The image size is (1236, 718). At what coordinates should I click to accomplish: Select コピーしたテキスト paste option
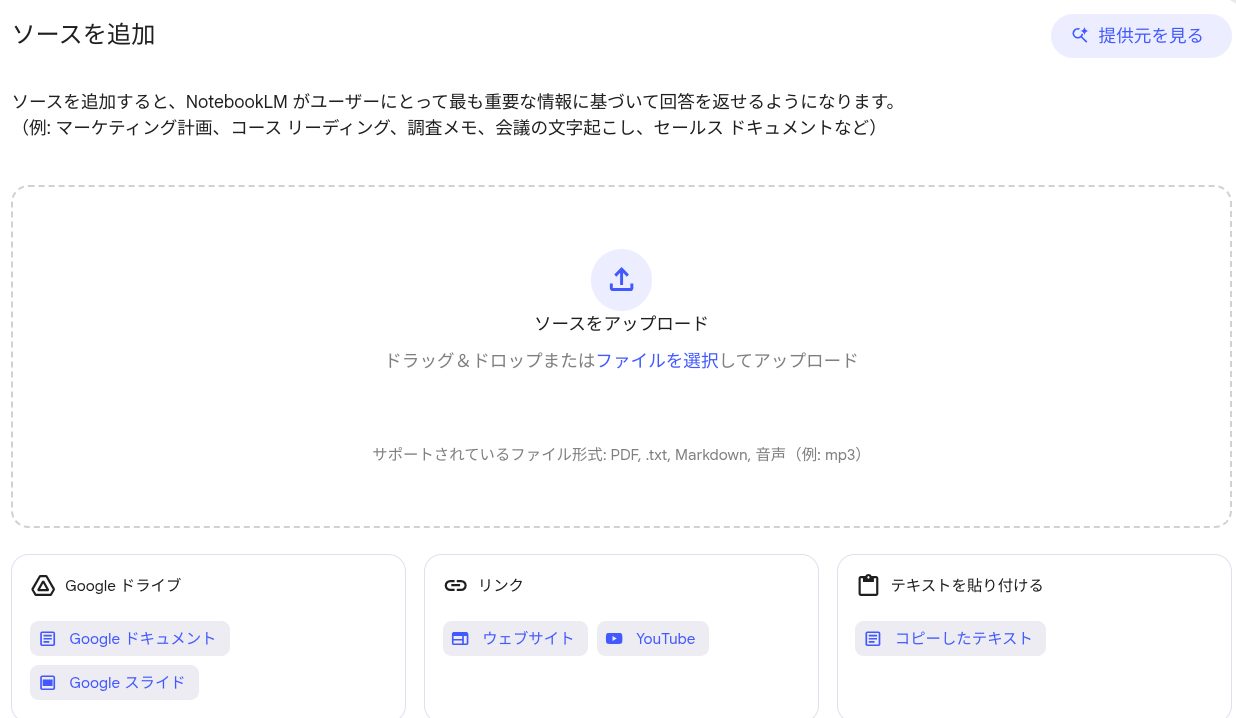pyautogui.click(x=950, y=638)
